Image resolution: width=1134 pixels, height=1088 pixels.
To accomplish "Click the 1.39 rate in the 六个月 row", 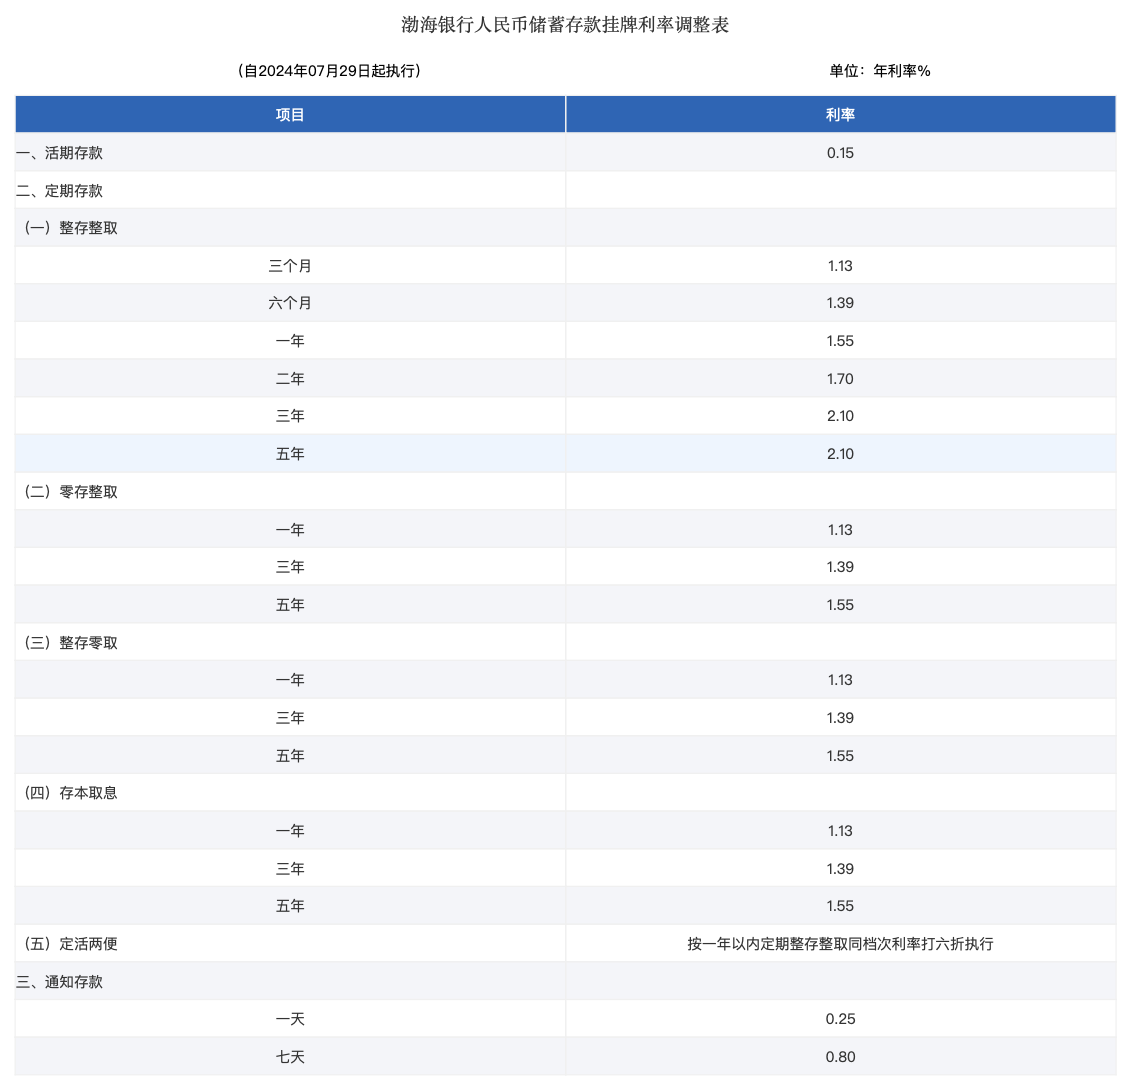I will click(x=840, y=303).
